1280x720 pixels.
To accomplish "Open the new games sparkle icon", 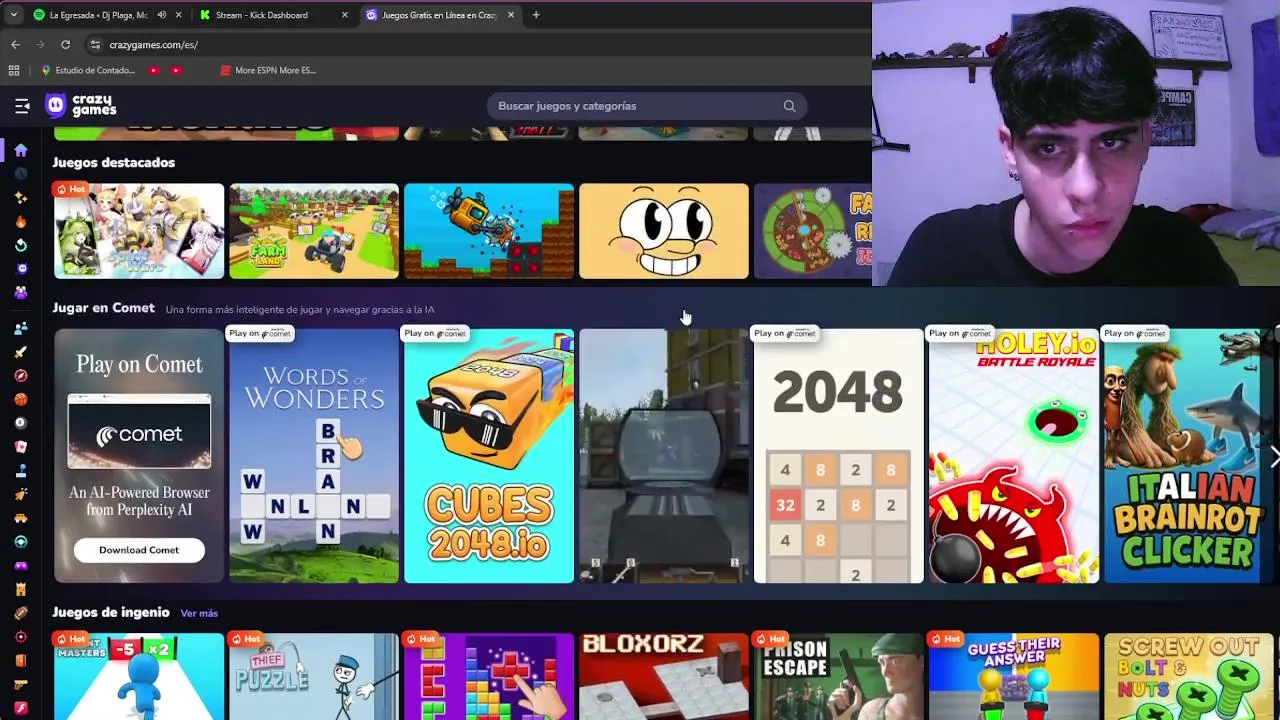I will point(20,198).
